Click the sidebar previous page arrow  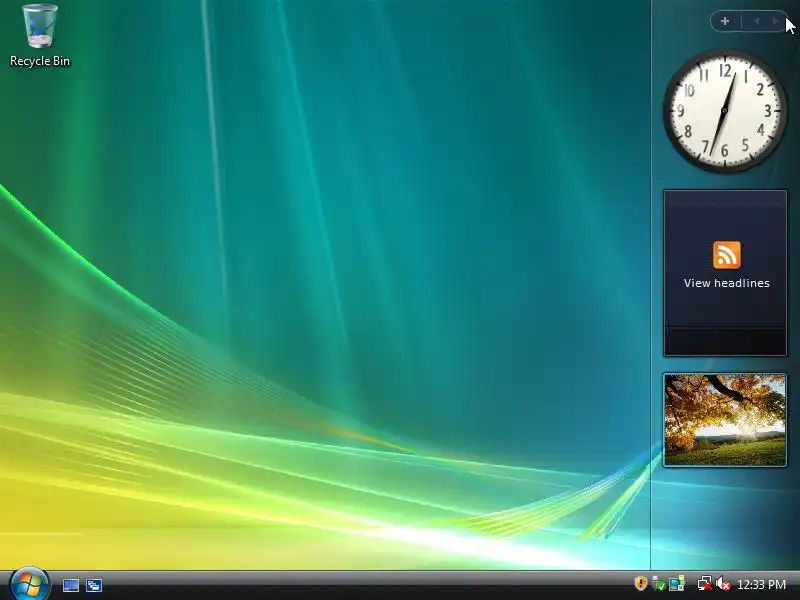757,21
